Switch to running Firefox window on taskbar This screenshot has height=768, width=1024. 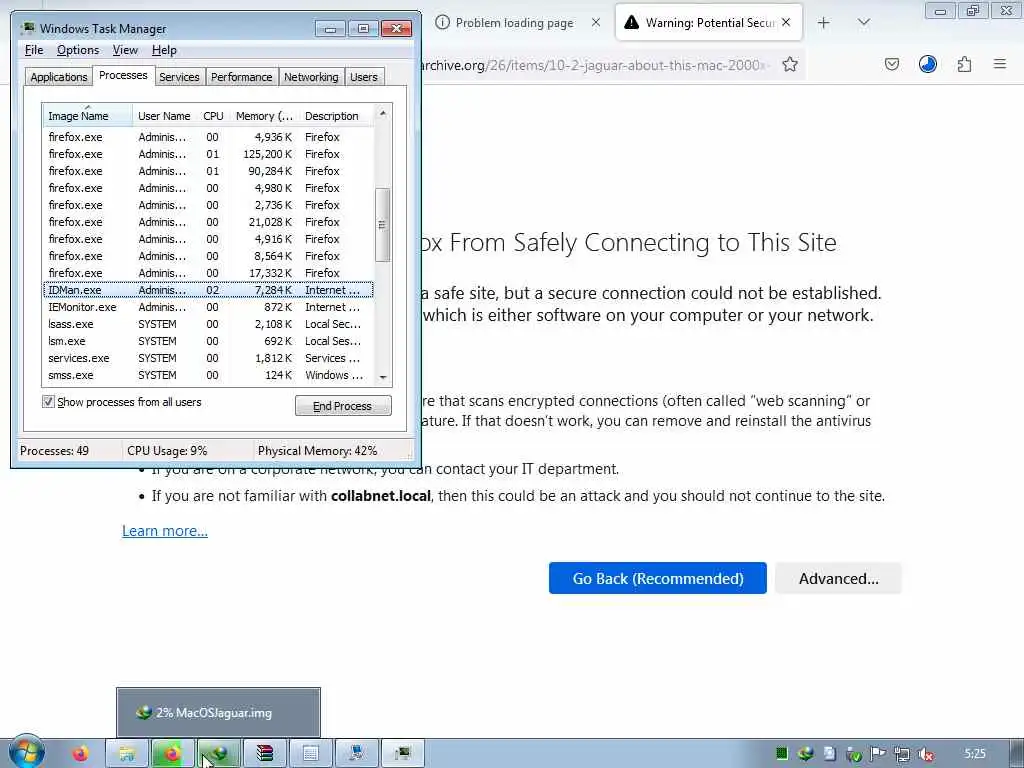point(172,754)
